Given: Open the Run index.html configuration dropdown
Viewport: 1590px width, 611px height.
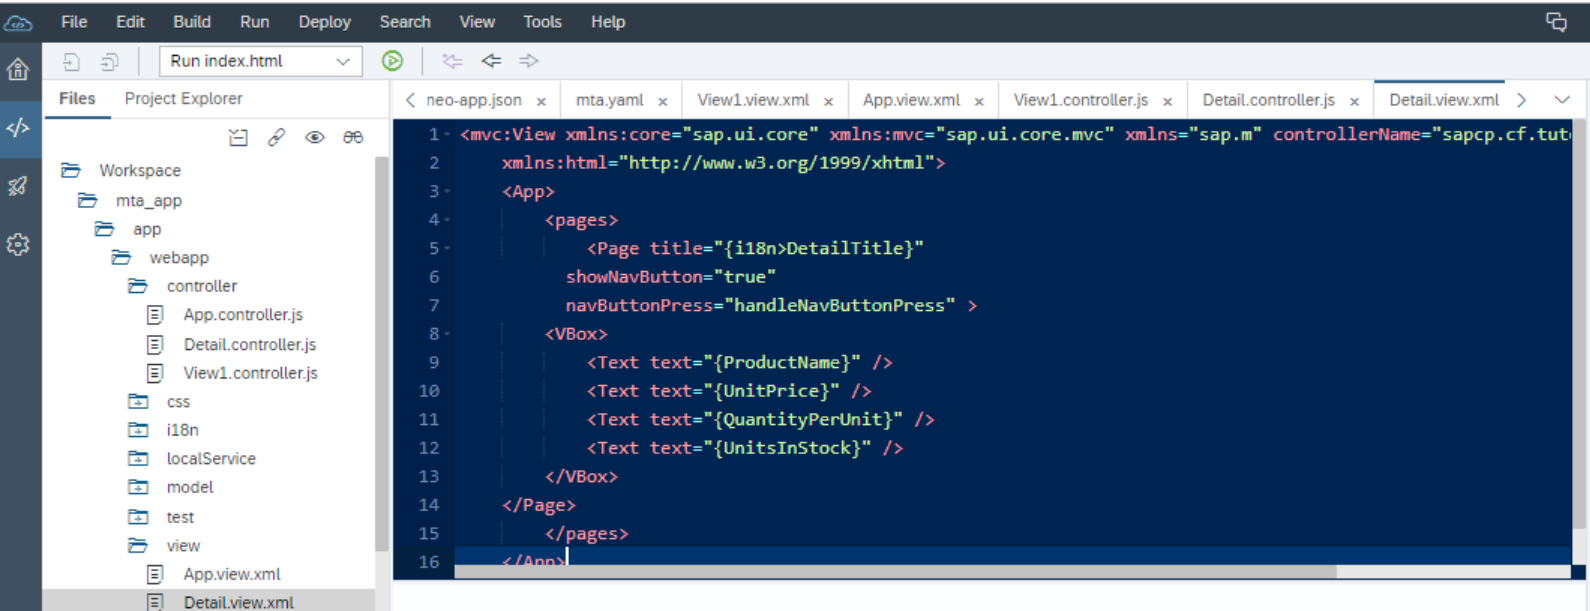Looking at the screenshot, I should (x=260, y=61).
